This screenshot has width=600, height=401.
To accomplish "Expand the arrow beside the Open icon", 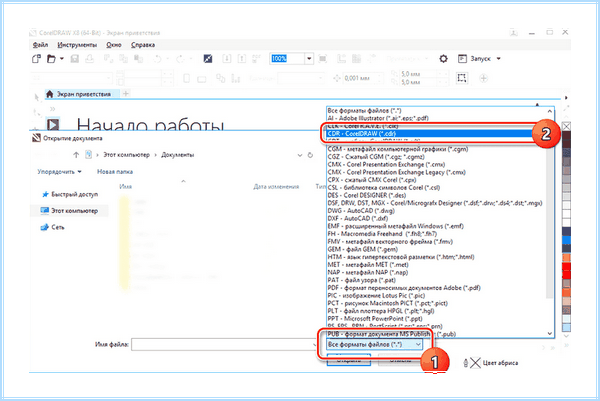I will (62, 59).
